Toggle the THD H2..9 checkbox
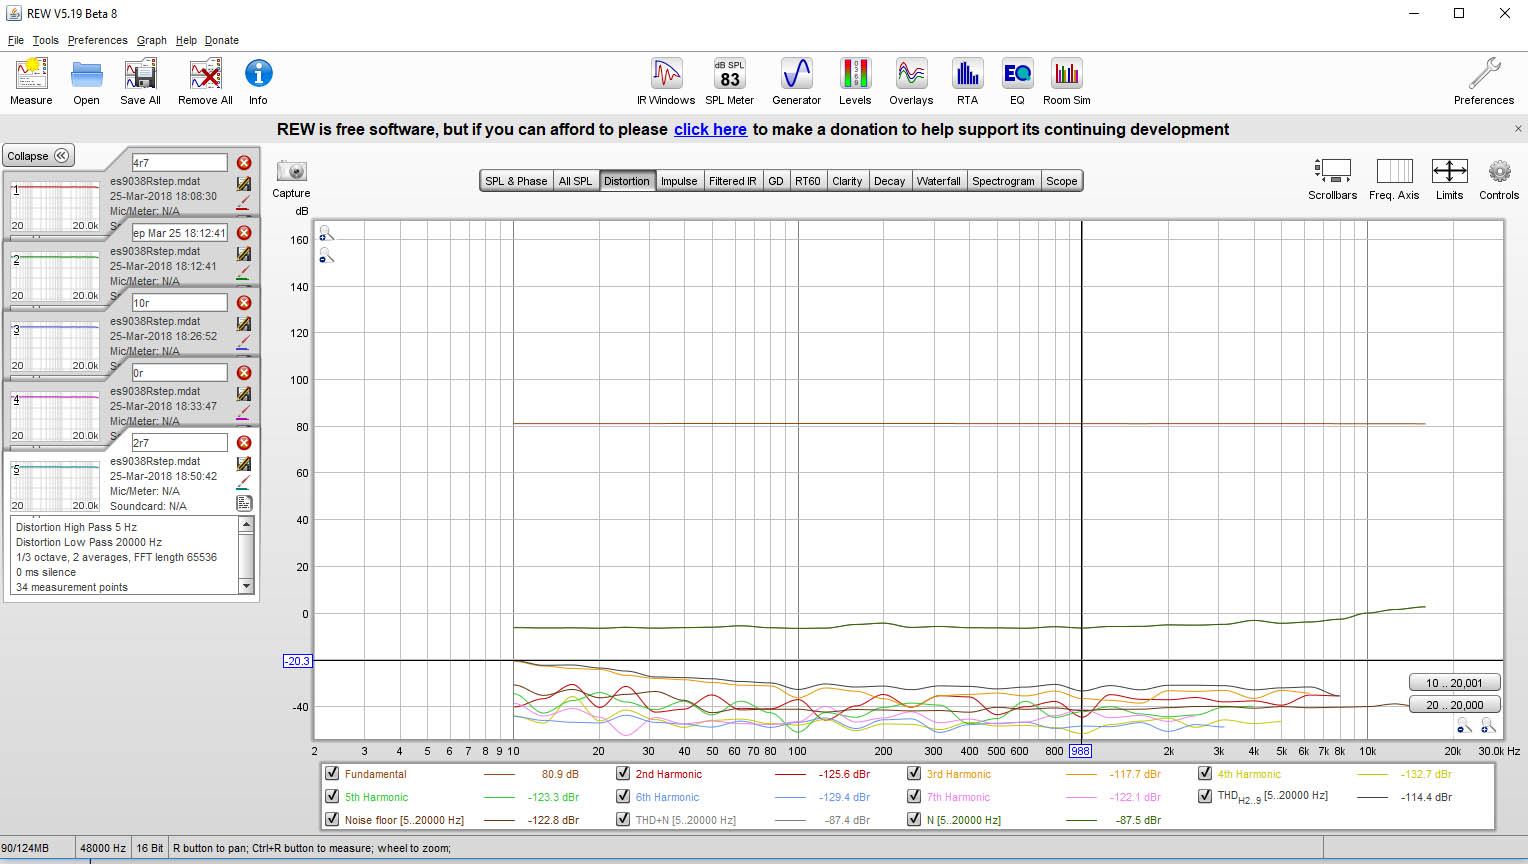1528x864 pixels. [x=1205, y=796]
